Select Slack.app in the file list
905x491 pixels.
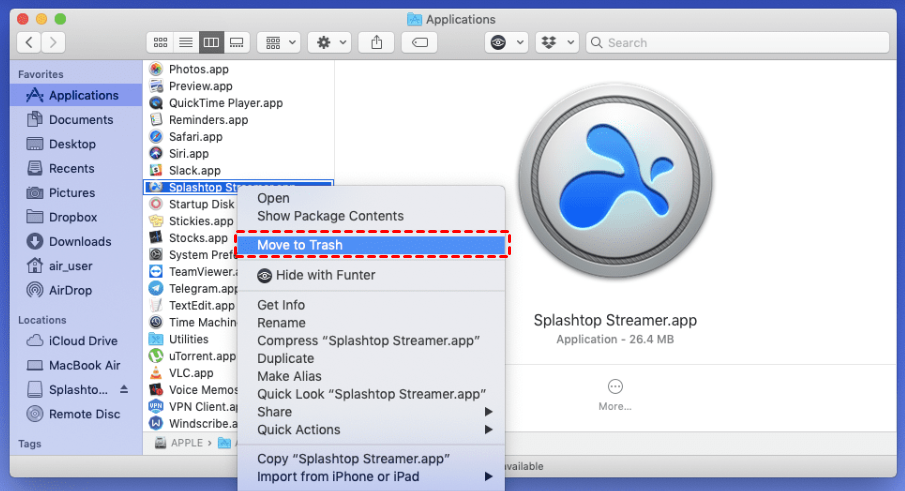[x=238, y=171]
